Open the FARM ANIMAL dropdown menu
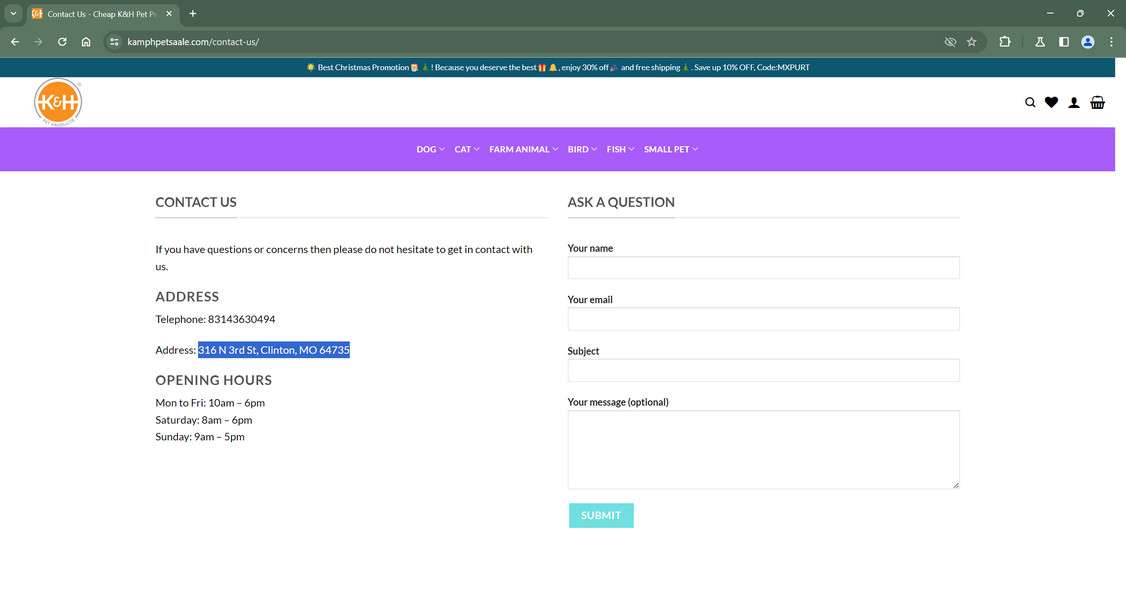Viewport: 1126px width, 602px height. (x=520, y=148)
